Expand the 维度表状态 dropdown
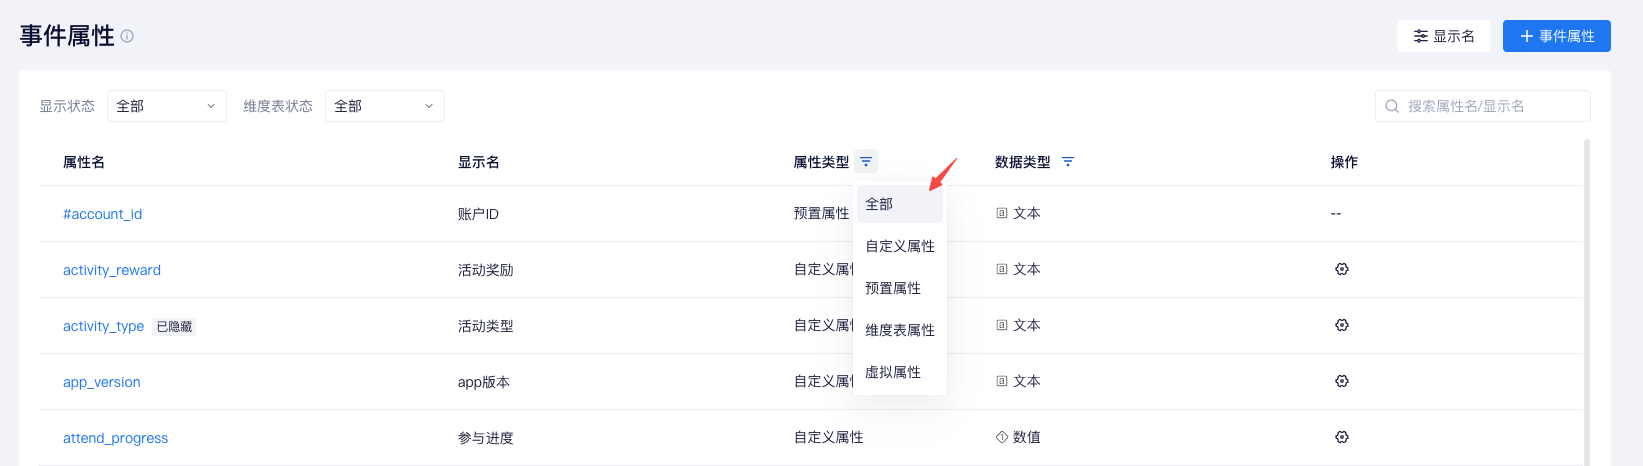 click(385, 106)
